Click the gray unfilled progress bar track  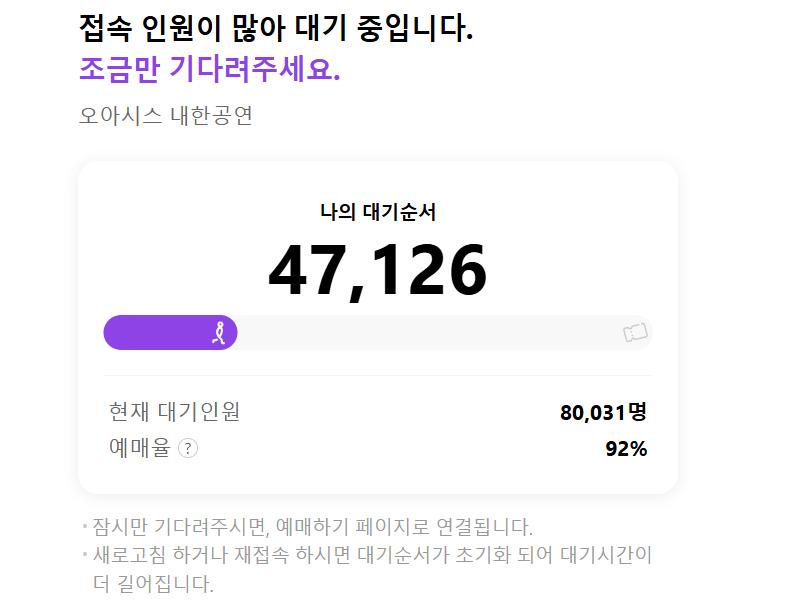(444, 332)
